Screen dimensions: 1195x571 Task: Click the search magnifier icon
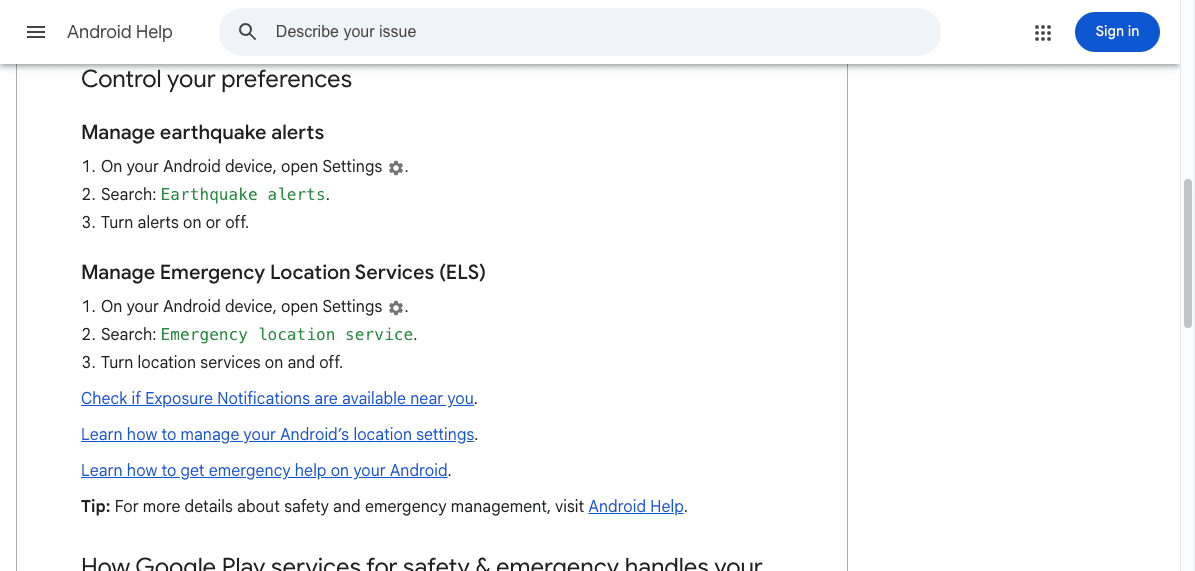click(x=247, y=32)
